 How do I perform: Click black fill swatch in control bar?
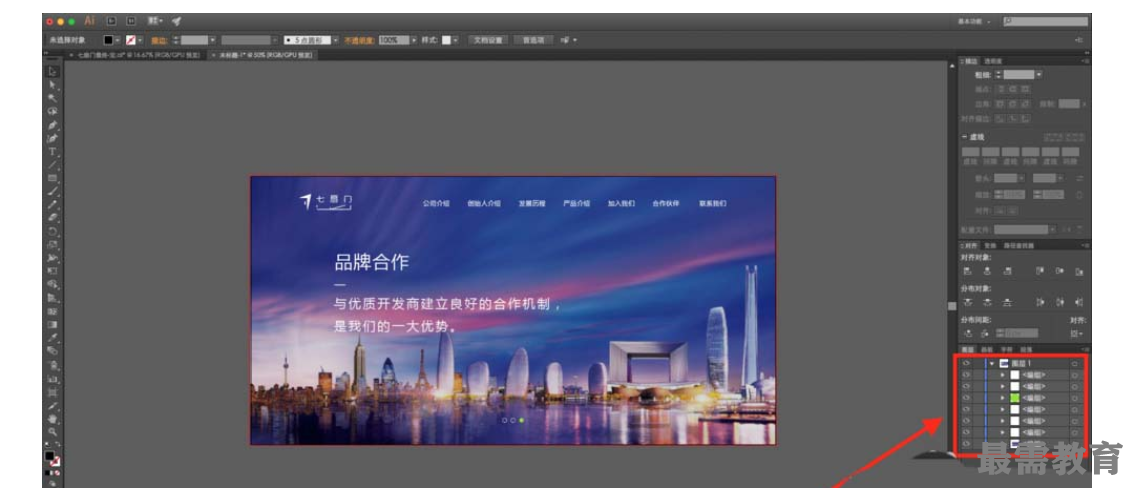tap(108, 40)
